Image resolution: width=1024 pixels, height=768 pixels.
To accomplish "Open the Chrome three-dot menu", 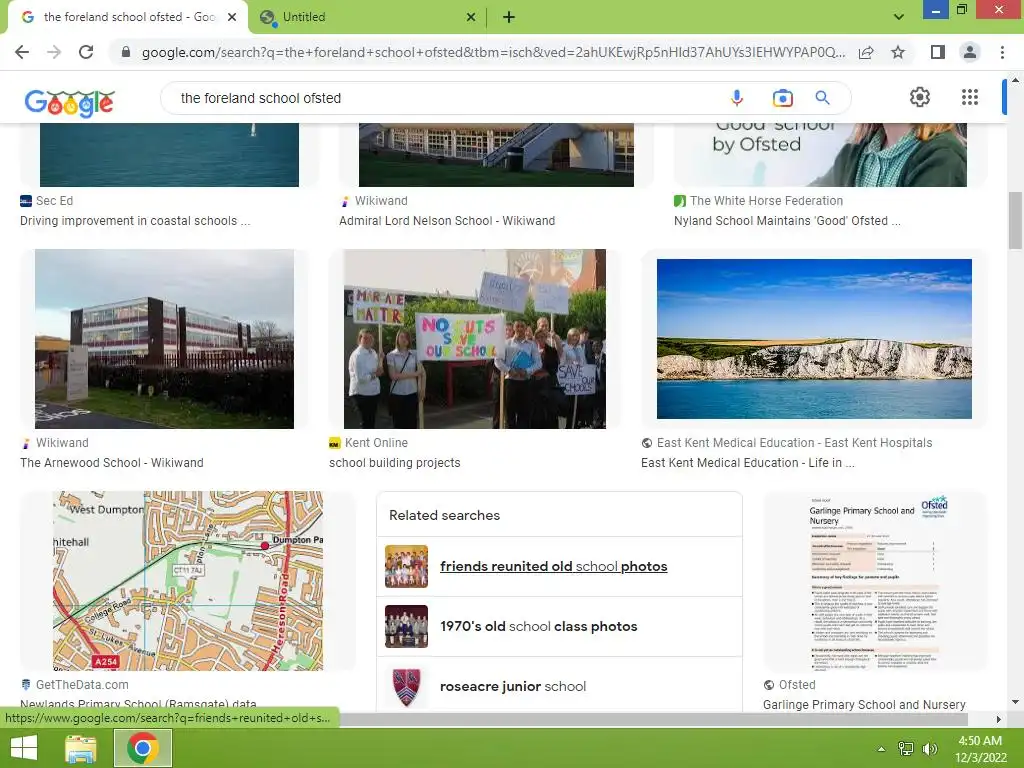I will tap(1002, 52).
